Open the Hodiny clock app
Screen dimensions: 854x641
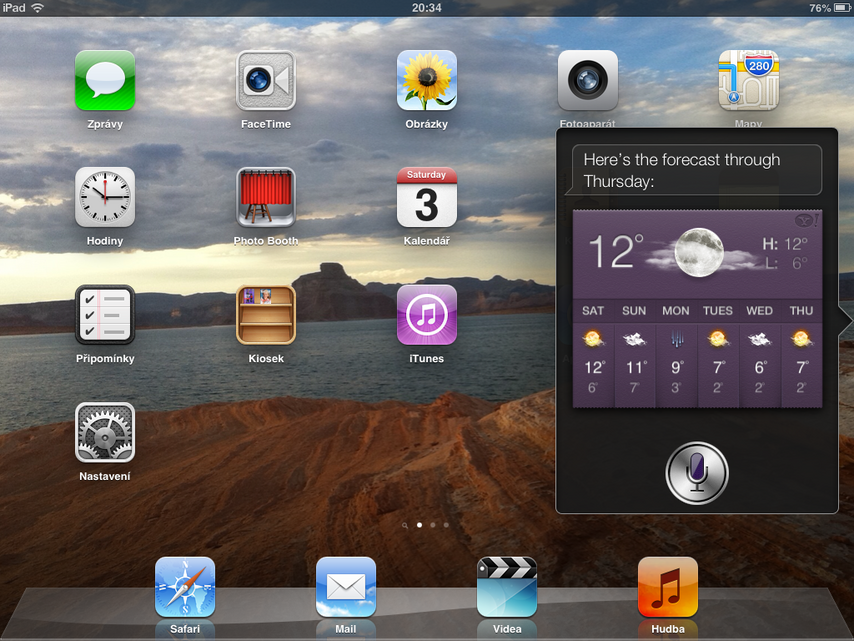point(105,197)
